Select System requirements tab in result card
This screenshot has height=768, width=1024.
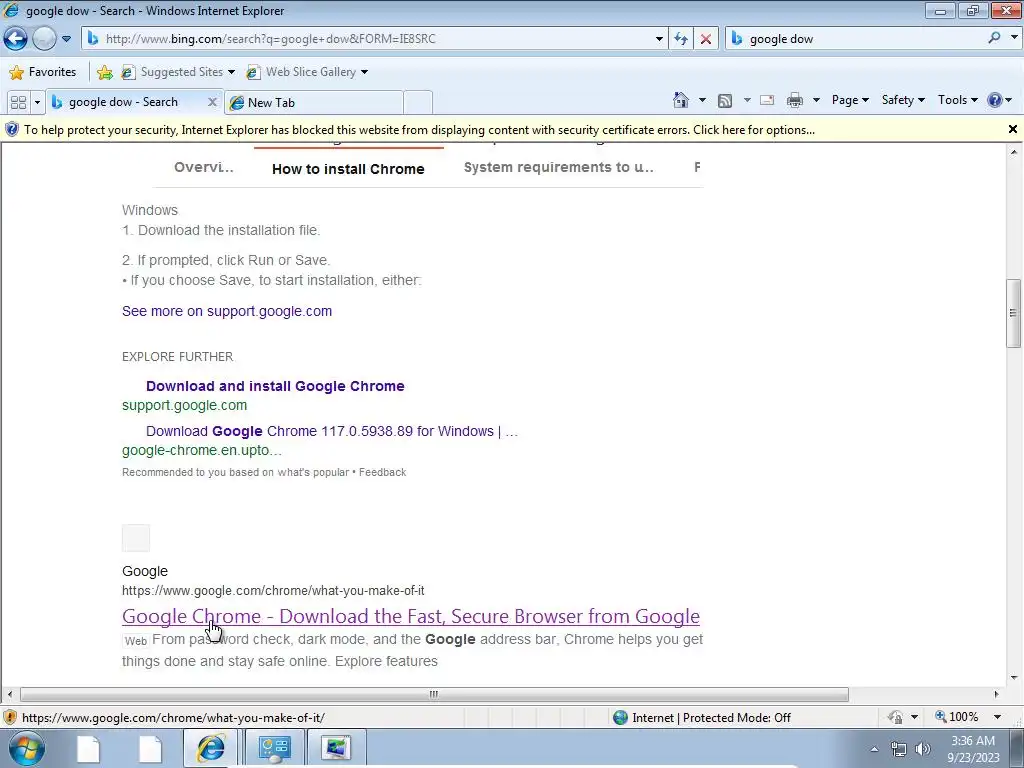[x=558, y=167]
